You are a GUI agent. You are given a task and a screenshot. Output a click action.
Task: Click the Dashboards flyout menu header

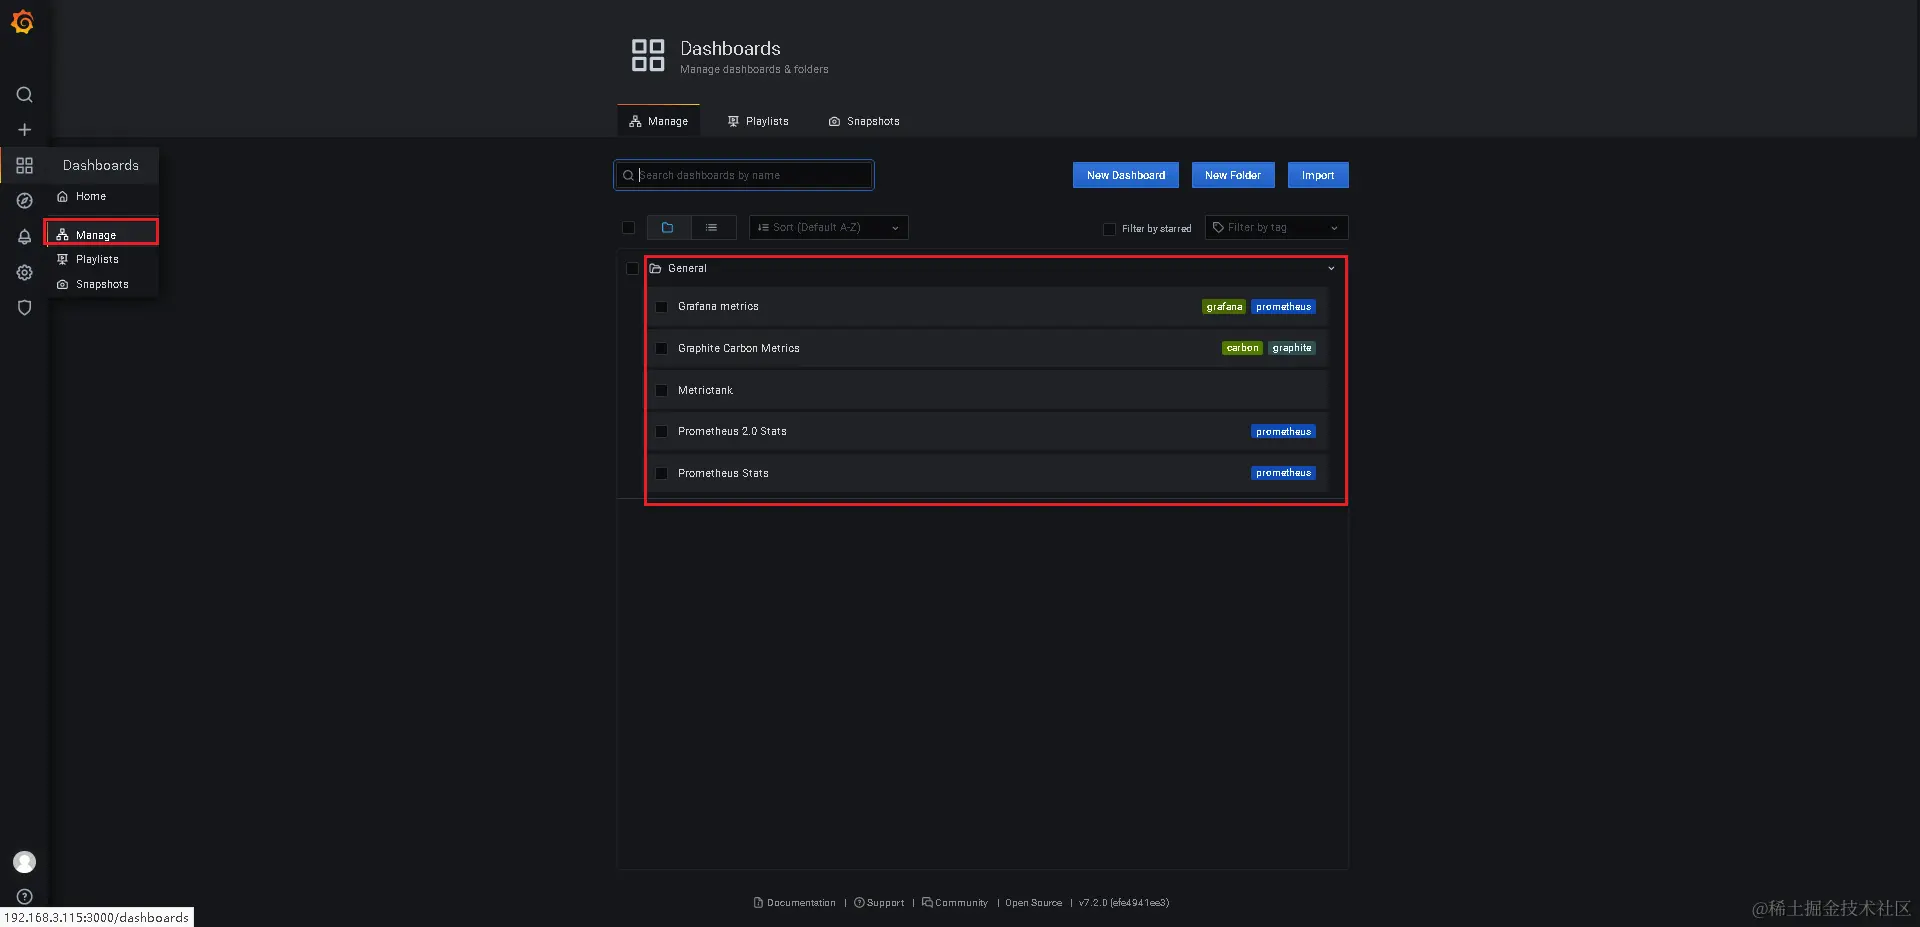point(101,166)
